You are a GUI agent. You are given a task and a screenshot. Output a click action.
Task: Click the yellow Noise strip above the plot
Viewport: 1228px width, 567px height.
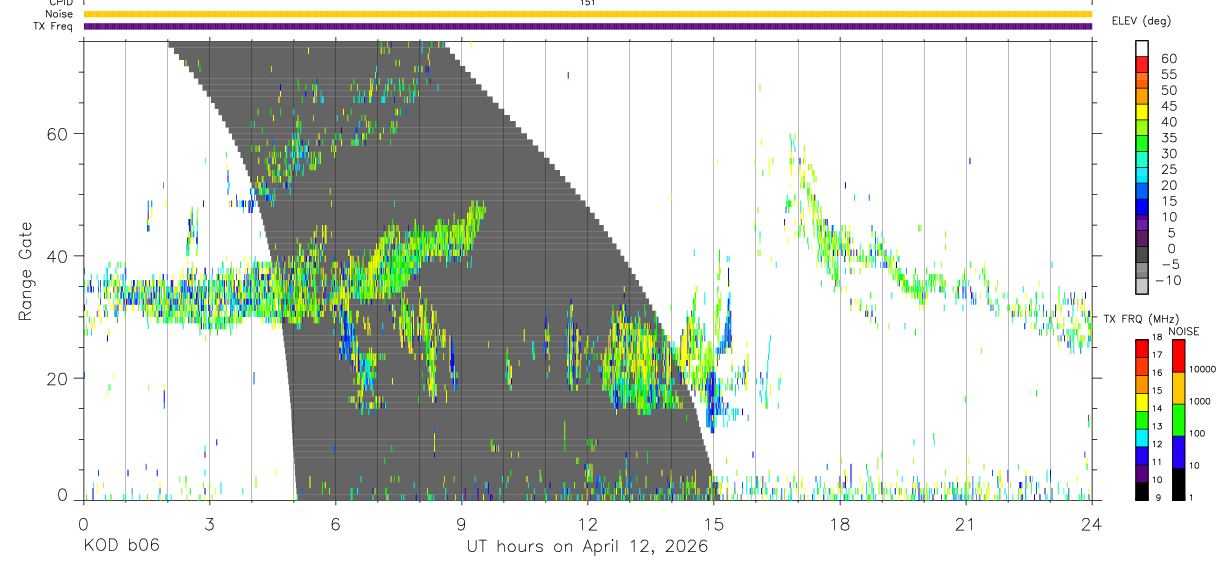click(587, 14)
